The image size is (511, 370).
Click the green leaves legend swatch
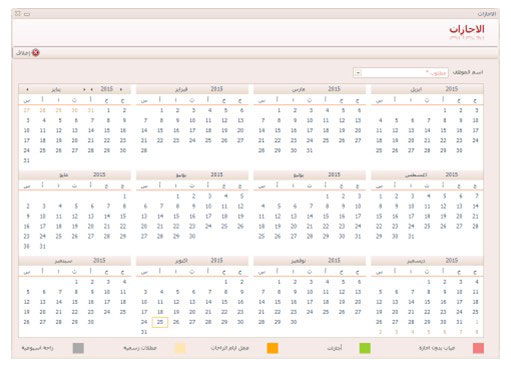[x=365, y=348]
